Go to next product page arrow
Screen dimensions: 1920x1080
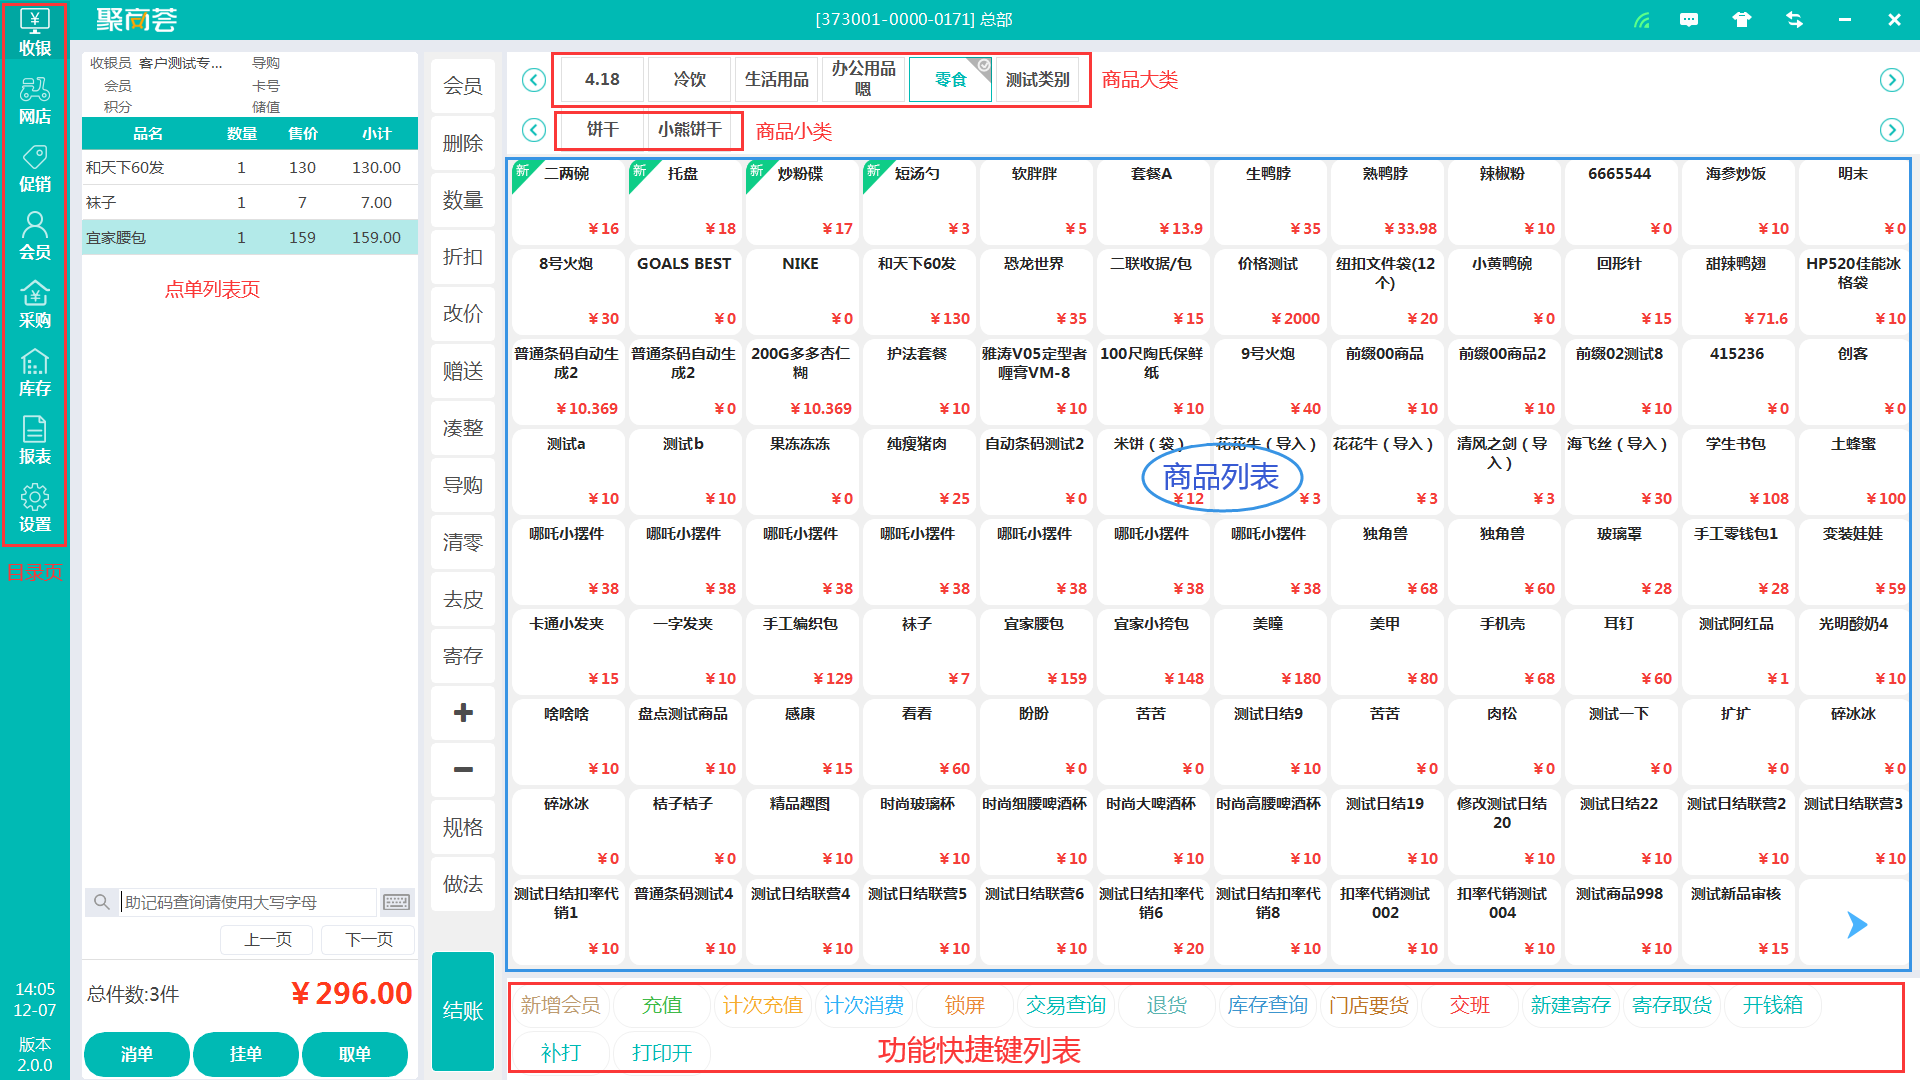coord(1857,925)
